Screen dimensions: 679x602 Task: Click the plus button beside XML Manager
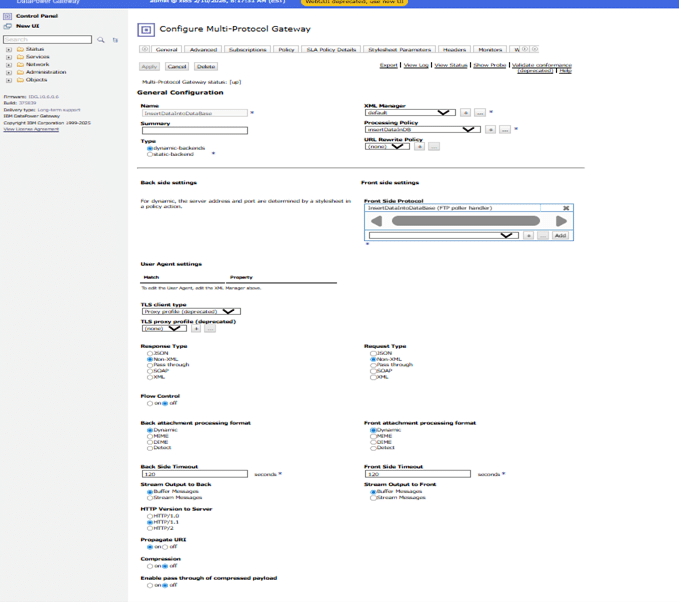click(466, 113)
